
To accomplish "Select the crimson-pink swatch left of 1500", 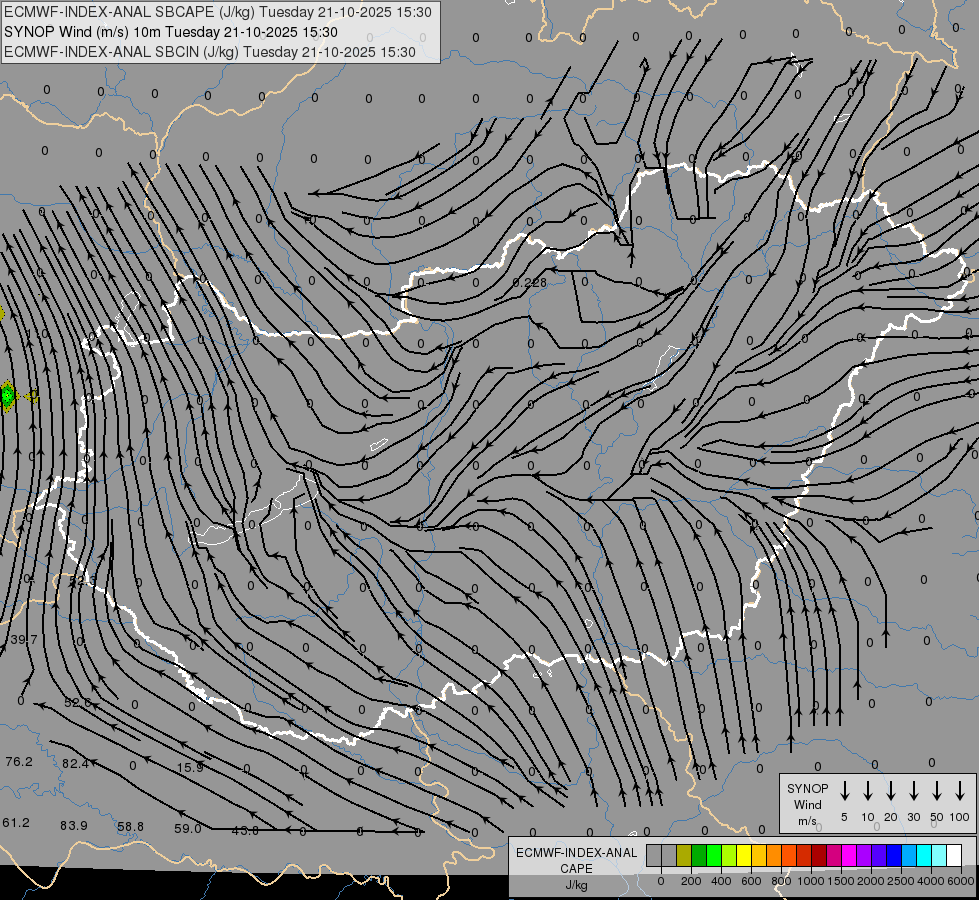I will point(835,855).
